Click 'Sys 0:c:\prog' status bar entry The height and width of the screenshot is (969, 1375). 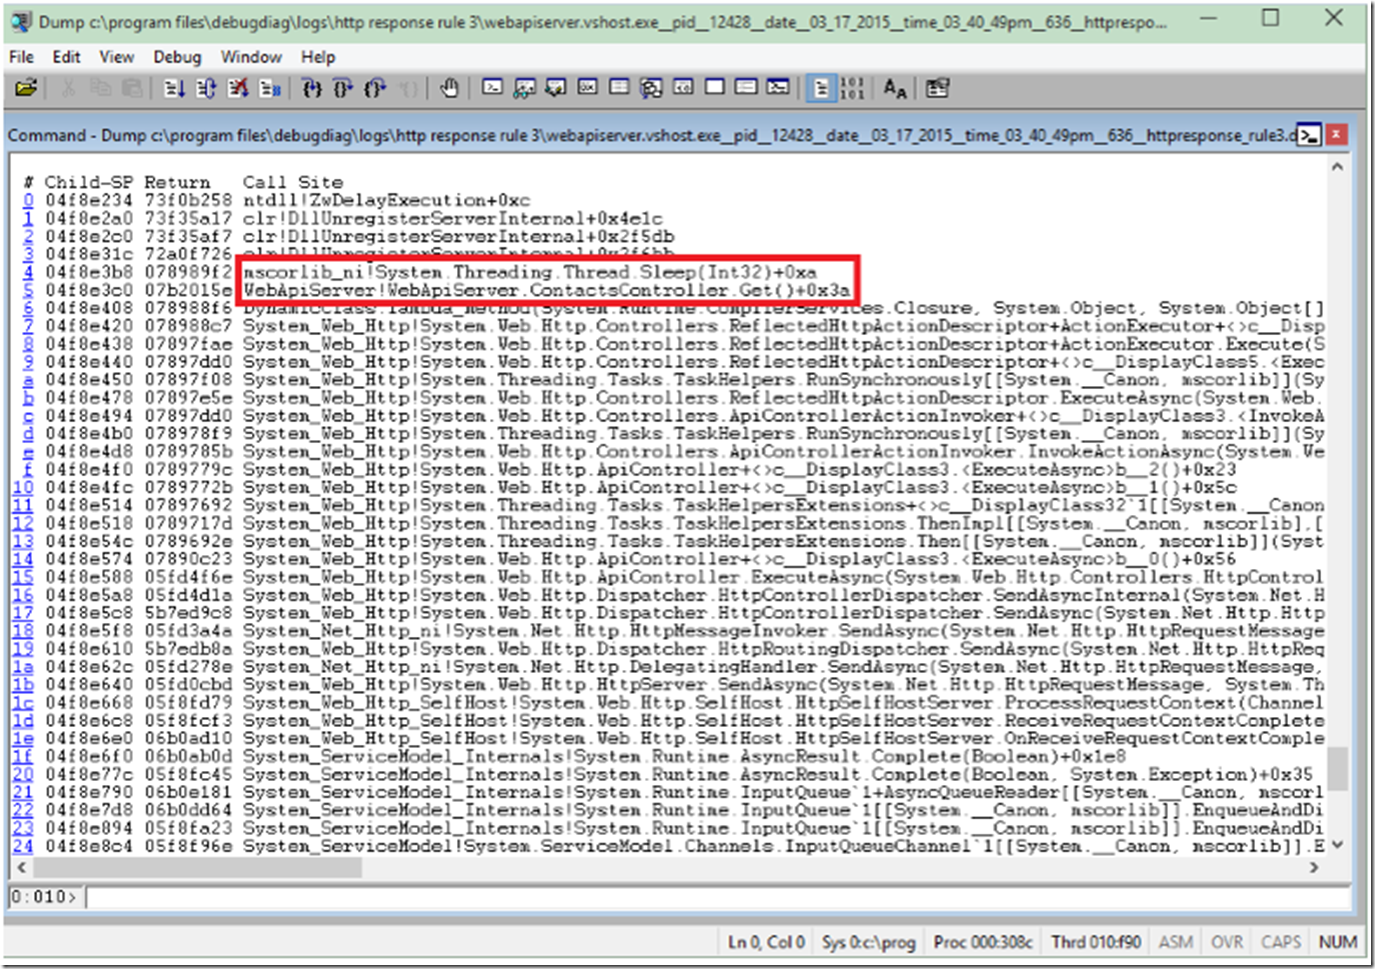click(x=869, y=942)
